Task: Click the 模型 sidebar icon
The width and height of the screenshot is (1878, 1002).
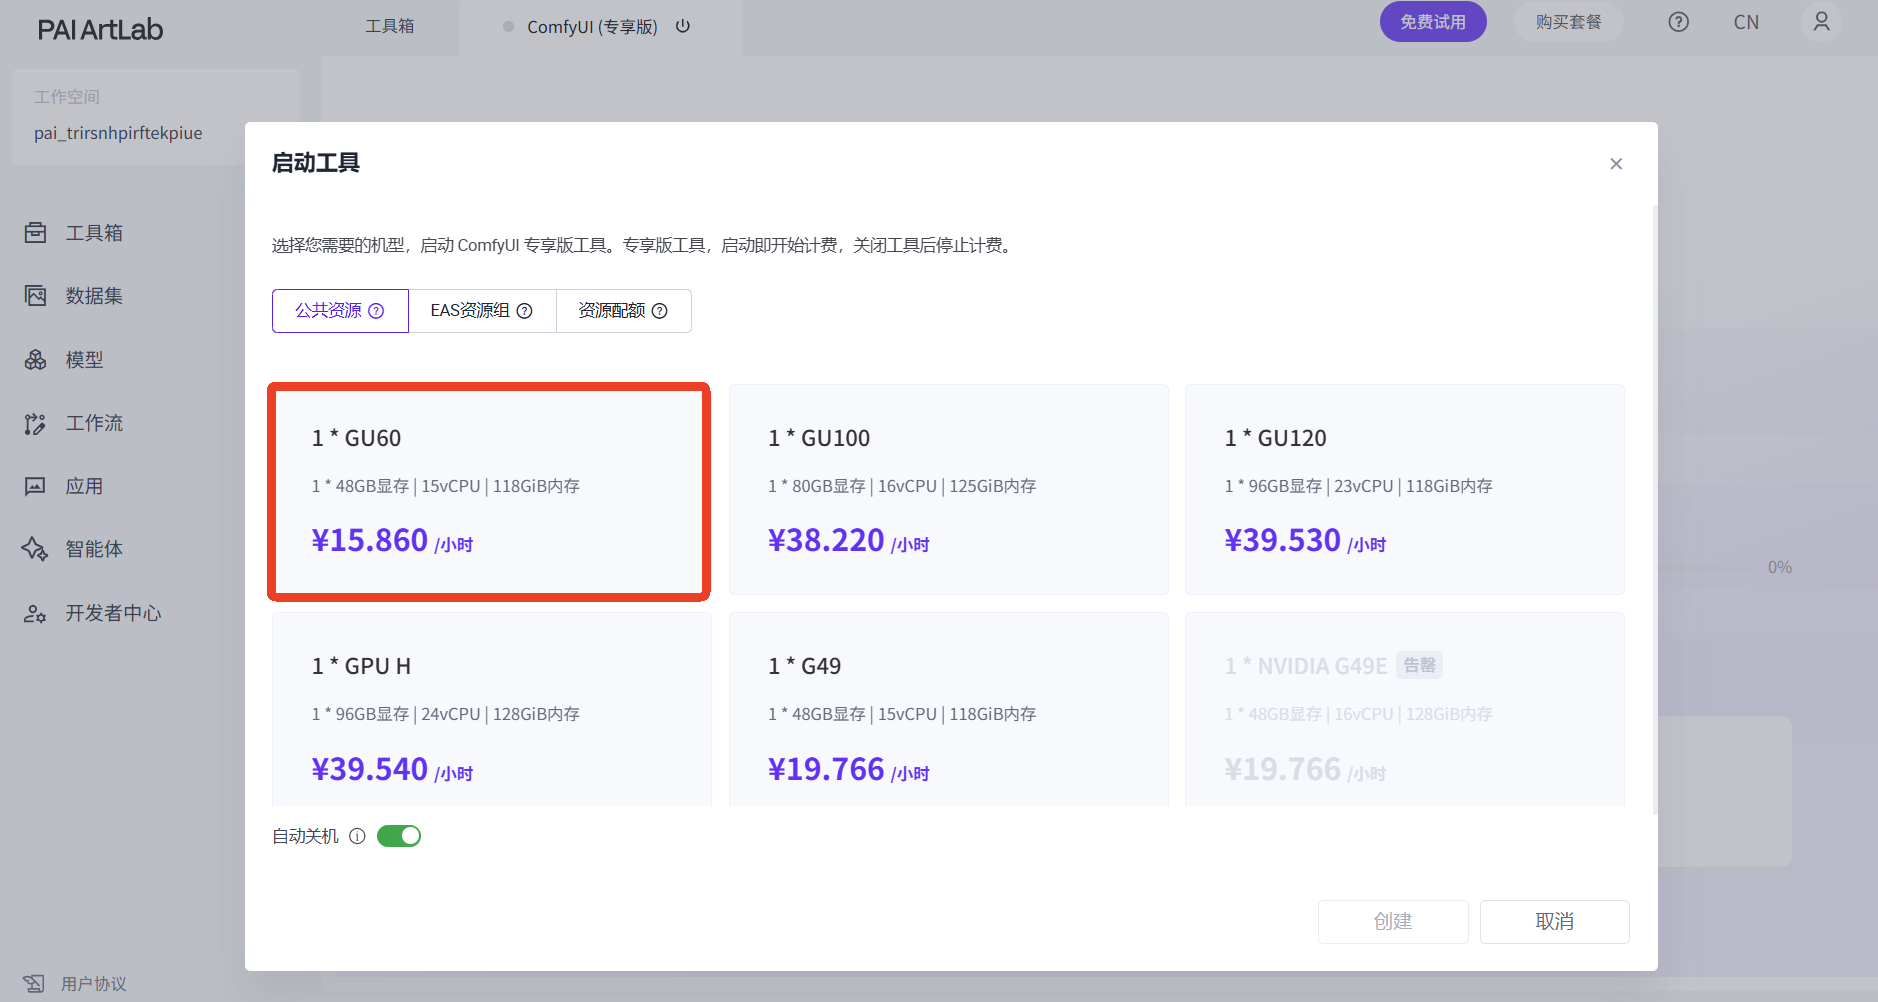Action: [36, 360]
